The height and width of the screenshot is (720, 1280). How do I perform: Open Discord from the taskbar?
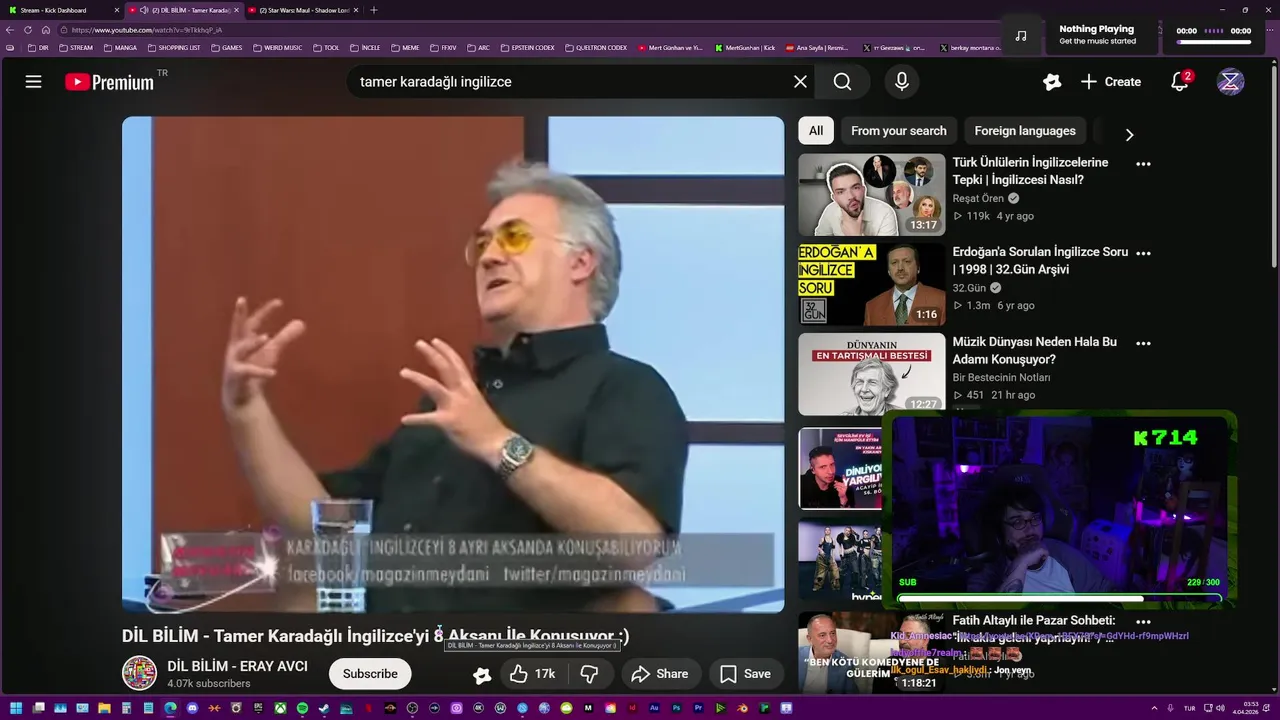click(192, 709)
